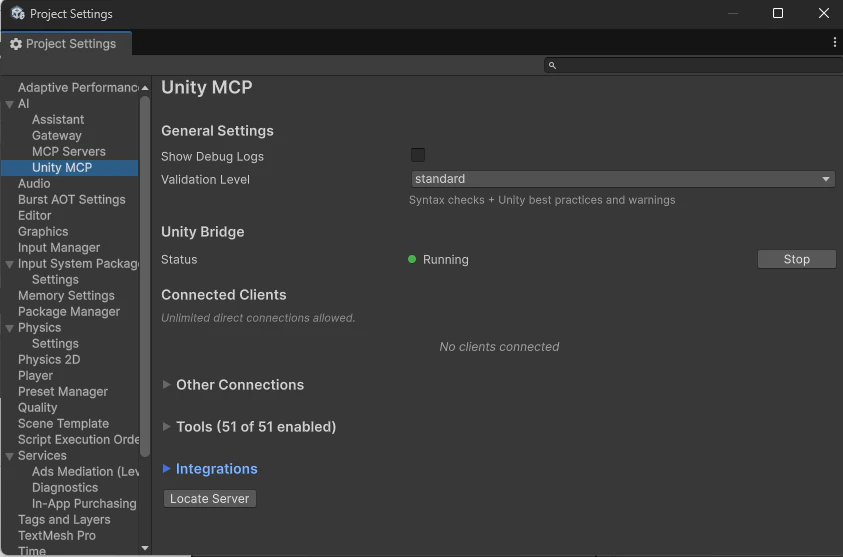The image size is (843, 557).
Task: Open Tags and Layers settings
Action: tap(64, 520)
